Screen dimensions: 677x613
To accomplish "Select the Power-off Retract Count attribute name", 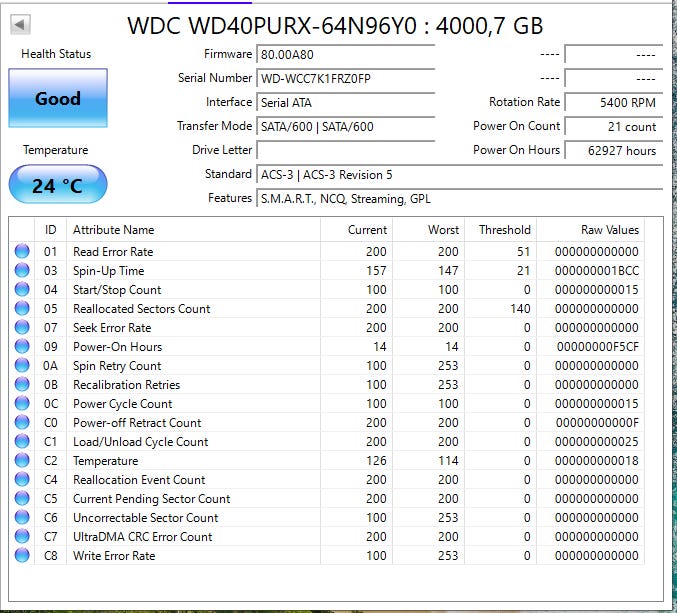I will (137, 423).
